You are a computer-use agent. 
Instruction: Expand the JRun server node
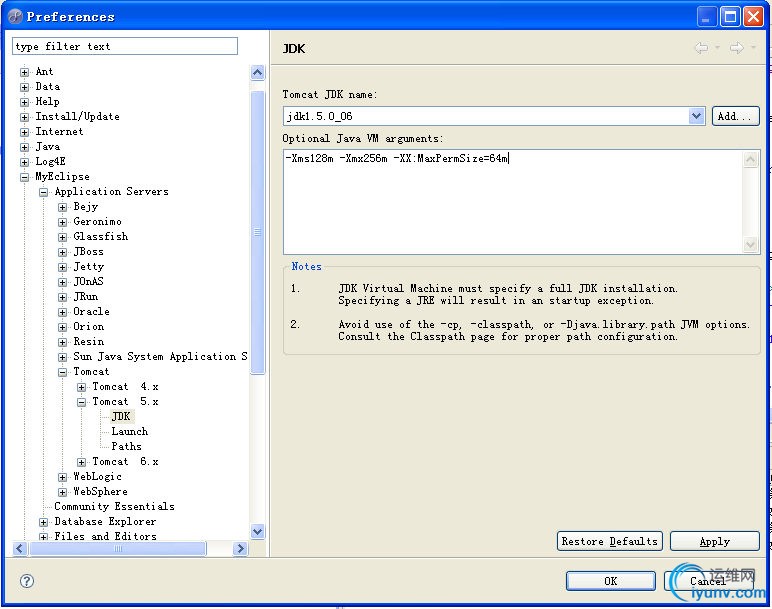(x=63, y=297)
